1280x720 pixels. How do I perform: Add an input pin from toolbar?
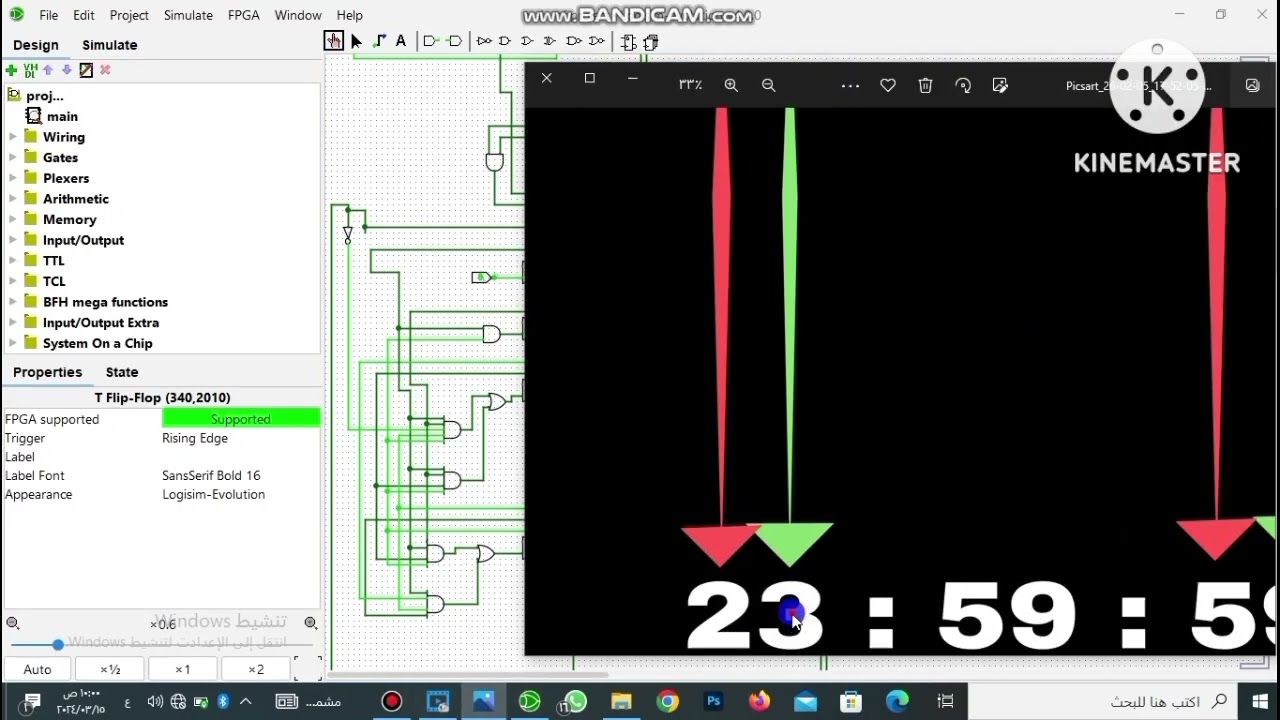tap(430, 41)
